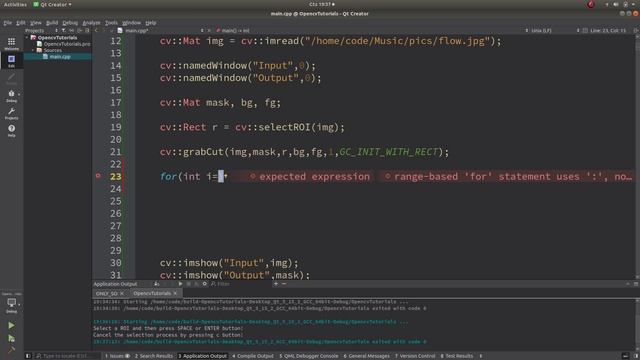Click the settings gear in Application Output
Screen dimensions: 640x360
coord(204,284)
